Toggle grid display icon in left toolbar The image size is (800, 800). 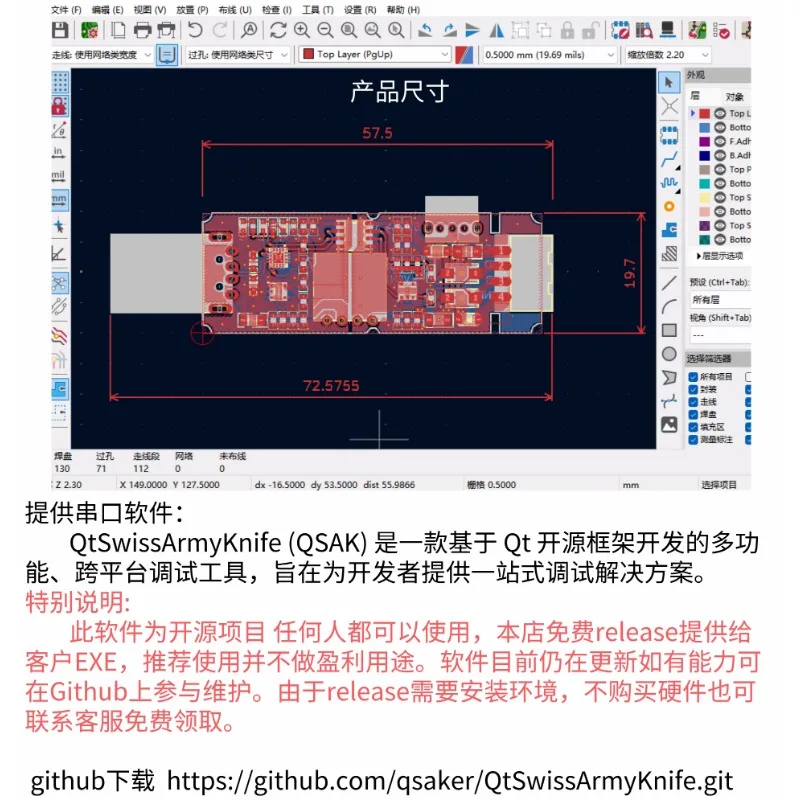[60, 82]
